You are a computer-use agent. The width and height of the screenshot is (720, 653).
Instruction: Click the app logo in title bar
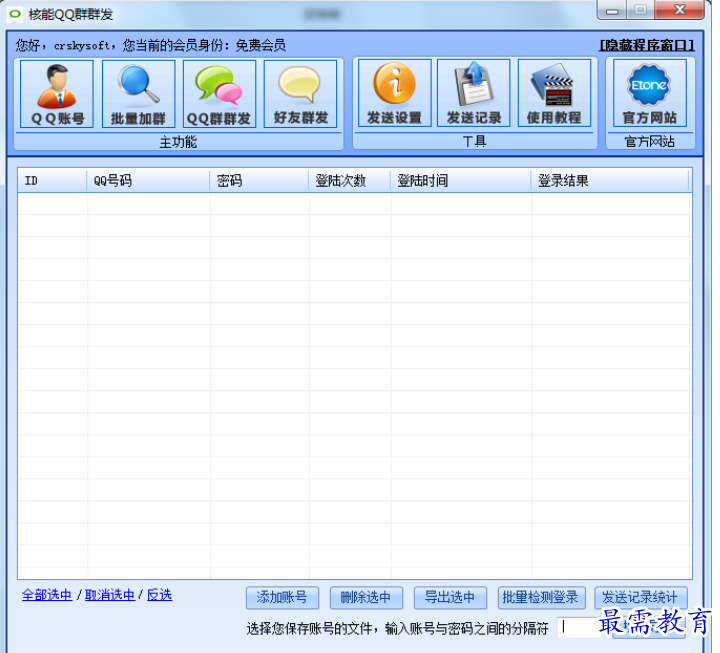click(x=15, y=14)
